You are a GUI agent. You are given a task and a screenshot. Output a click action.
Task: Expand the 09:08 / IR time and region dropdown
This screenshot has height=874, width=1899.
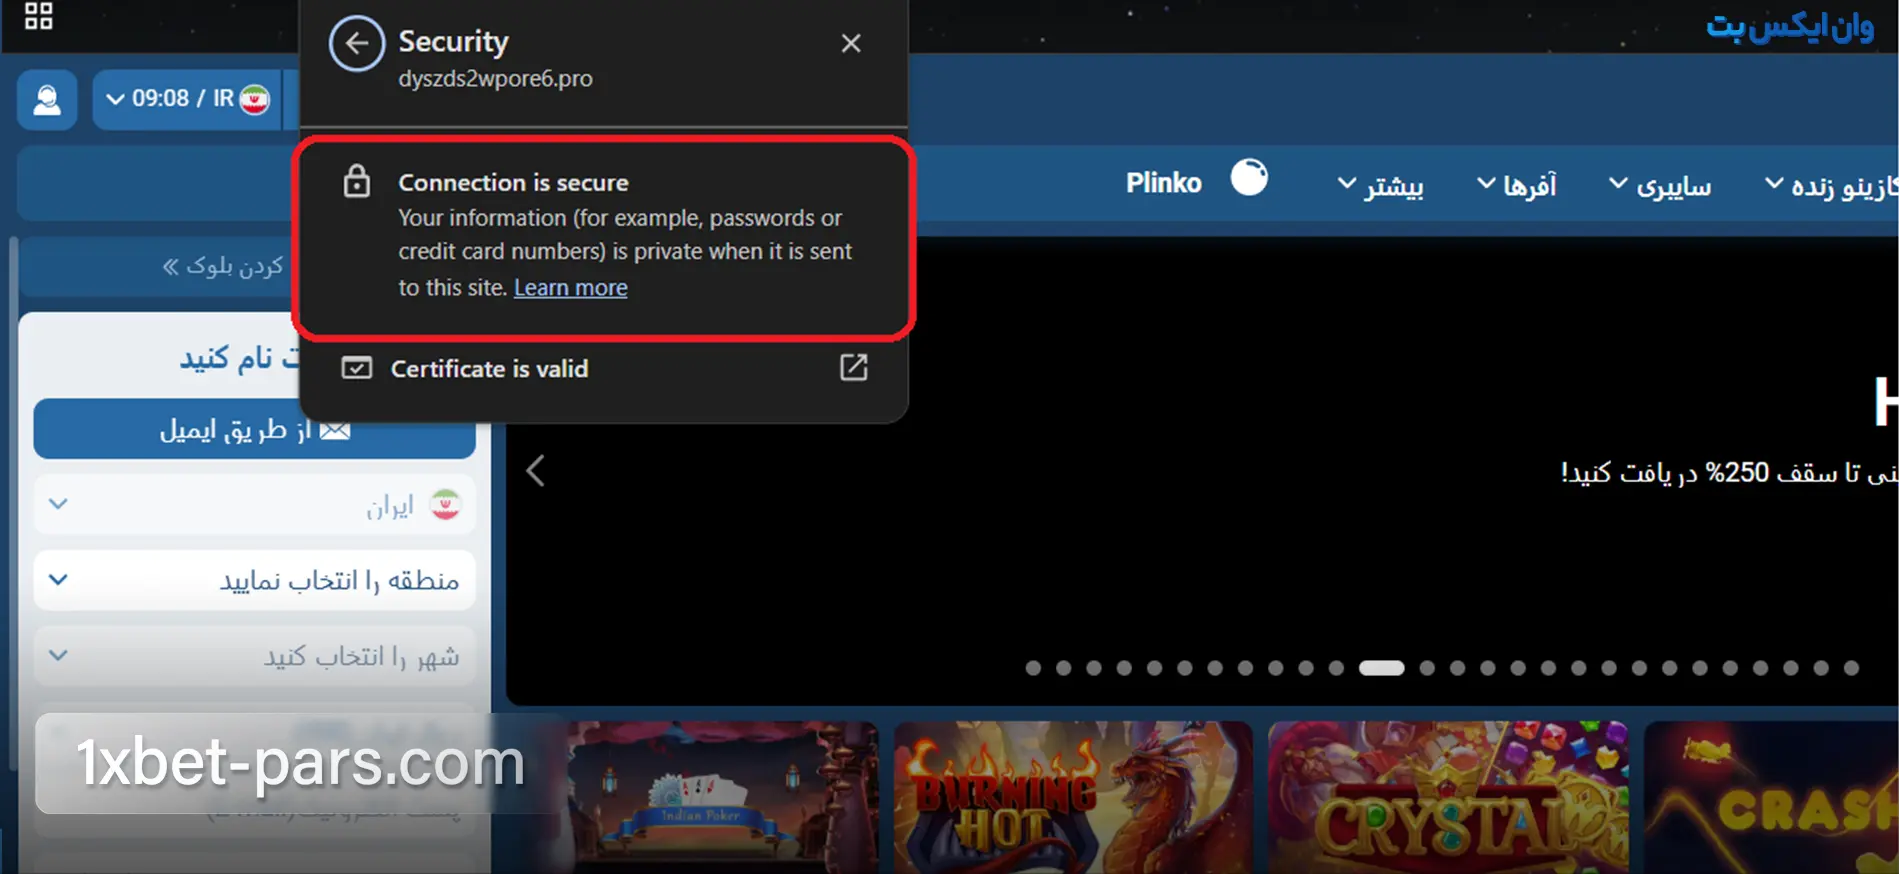(186, 99)
